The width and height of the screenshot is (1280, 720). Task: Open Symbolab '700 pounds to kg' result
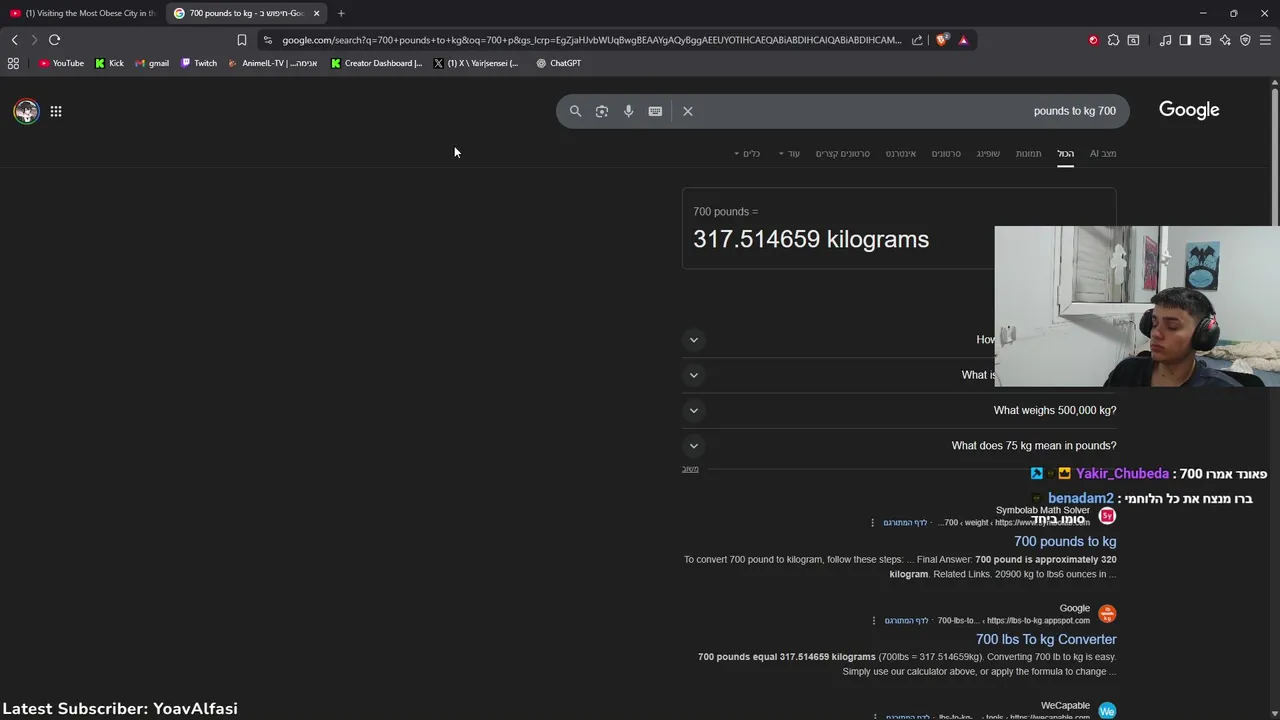1065,541
